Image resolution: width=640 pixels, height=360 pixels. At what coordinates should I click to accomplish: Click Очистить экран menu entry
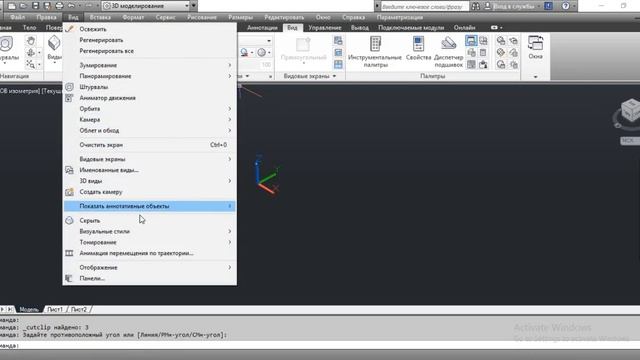[150, 145]
